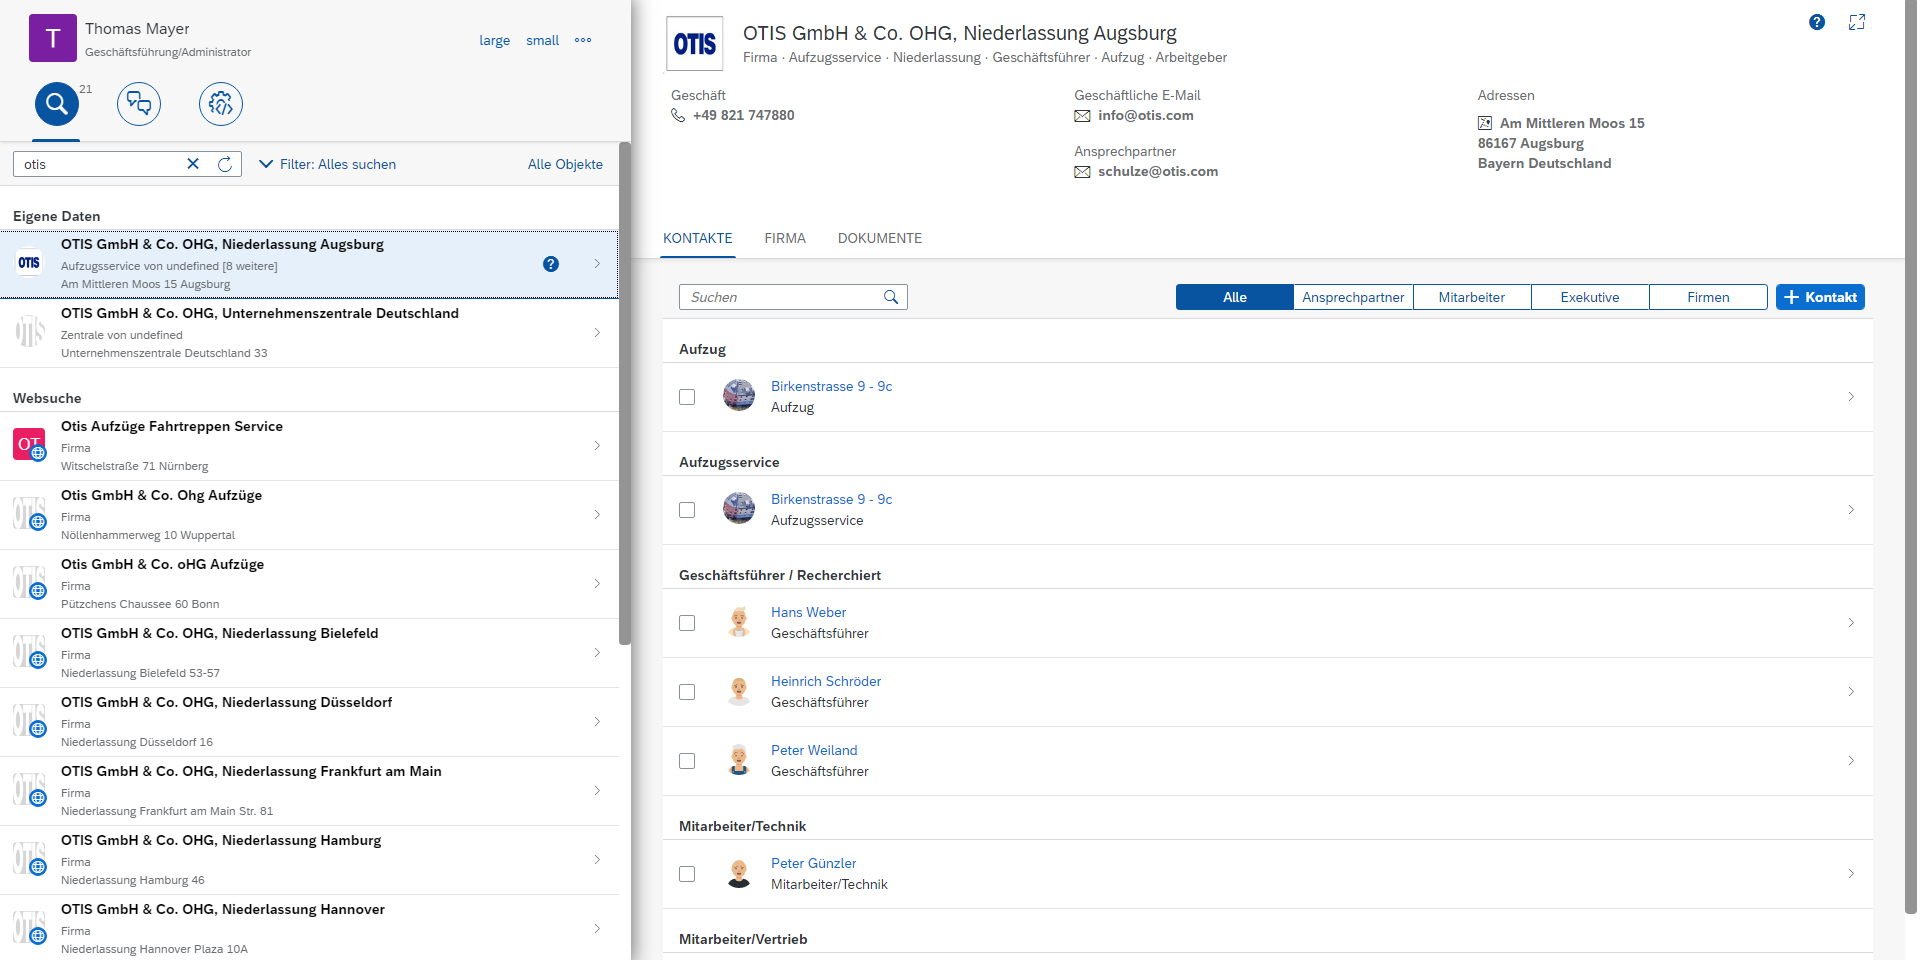The height and width of the screenshot is (960, 1920).
Task: Click the OTIS company logo
Action: (x=695, y=44)
